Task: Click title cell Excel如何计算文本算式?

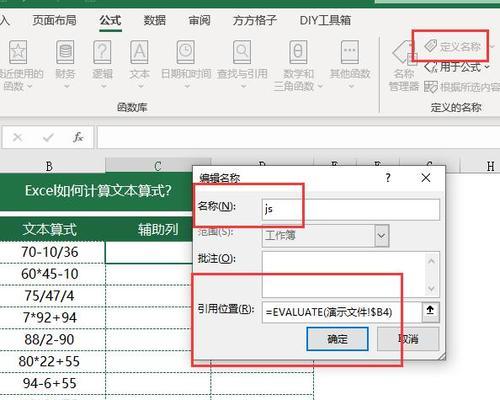Action: 98,191
